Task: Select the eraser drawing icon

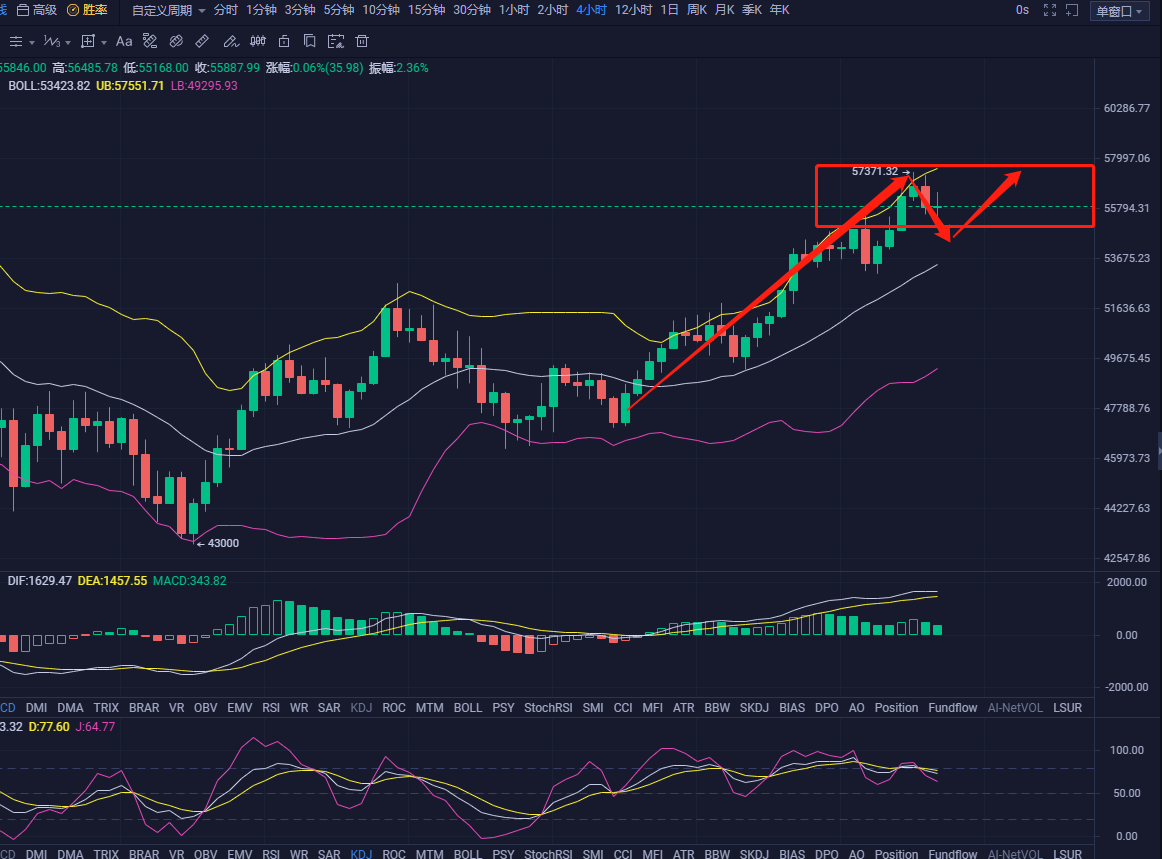Action: [176, 42]
